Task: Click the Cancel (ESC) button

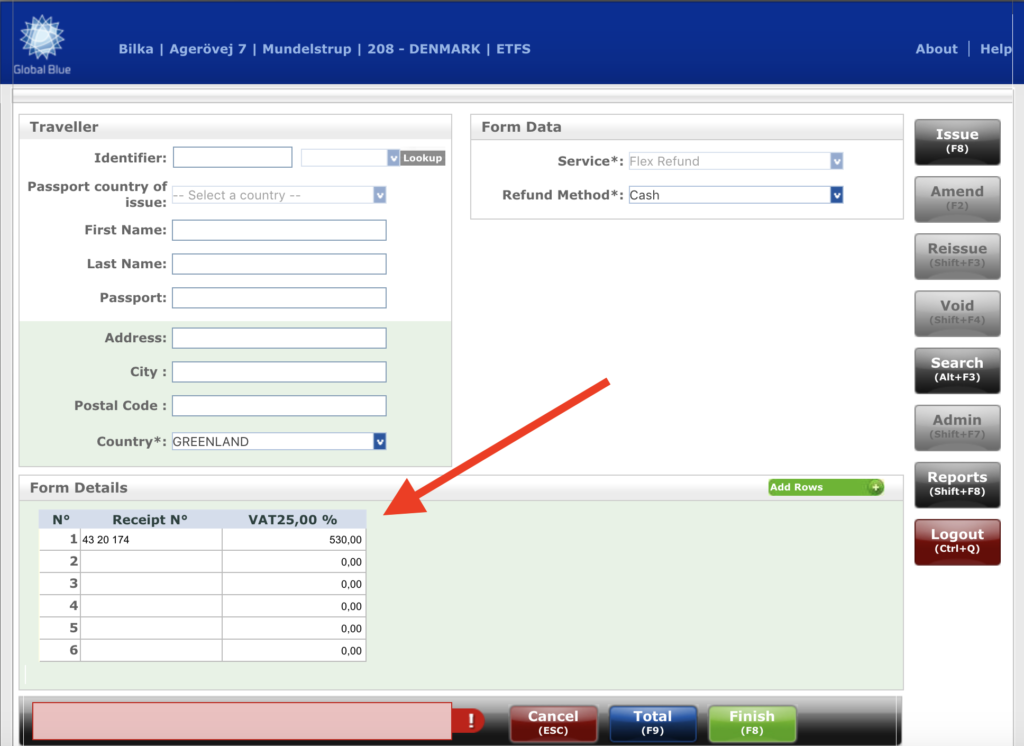Action: (x=553, y=722)
